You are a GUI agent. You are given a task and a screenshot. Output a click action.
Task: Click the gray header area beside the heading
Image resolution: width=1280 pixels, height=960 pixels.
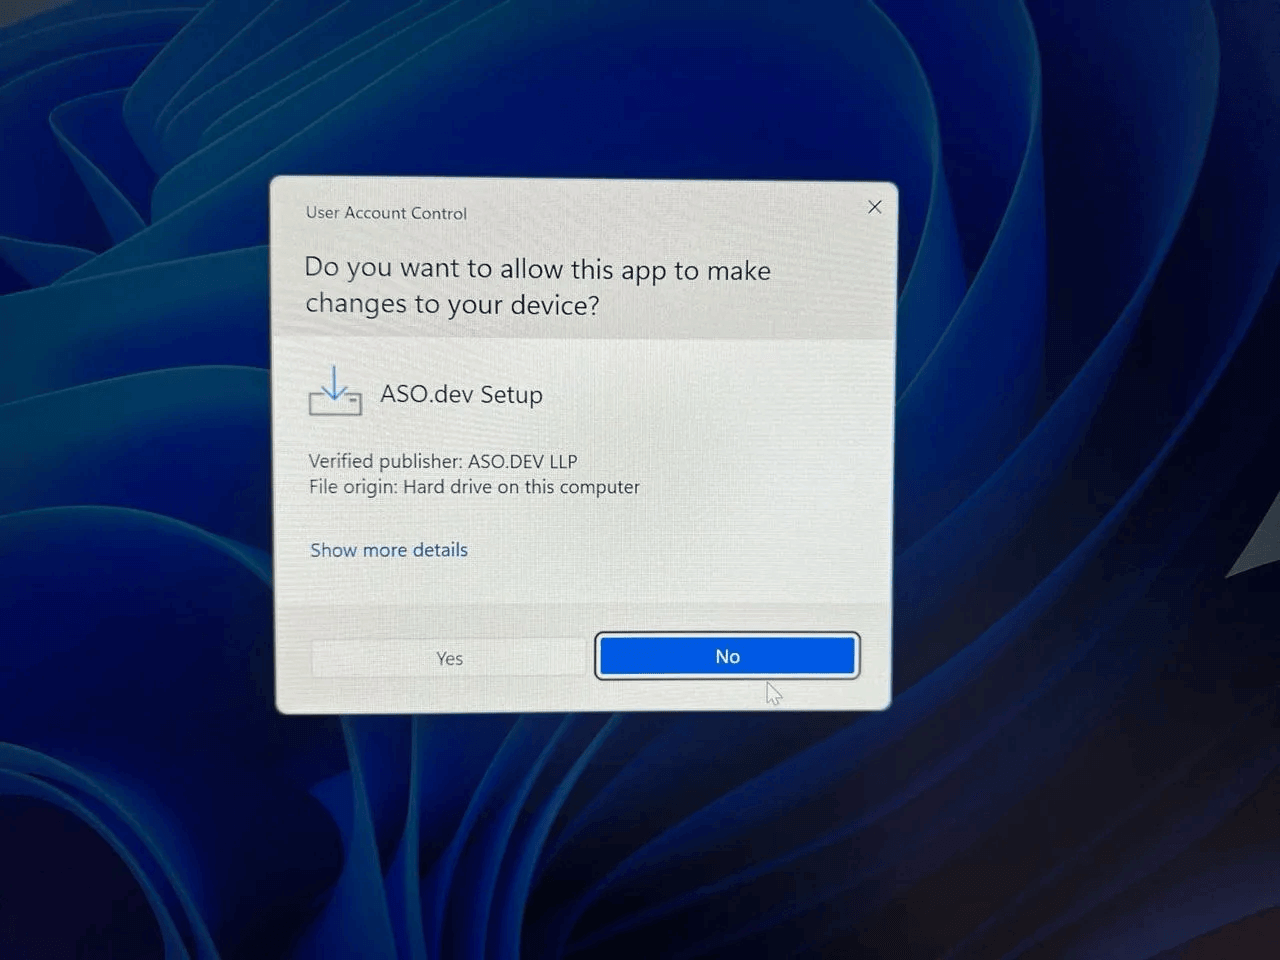pos(830,290)
